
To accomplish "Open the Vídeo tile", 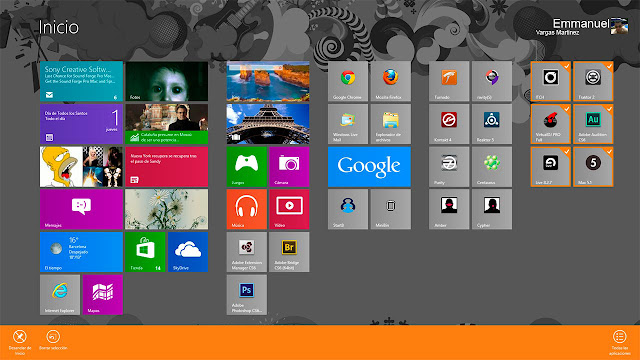I will [x=289, y=209].
